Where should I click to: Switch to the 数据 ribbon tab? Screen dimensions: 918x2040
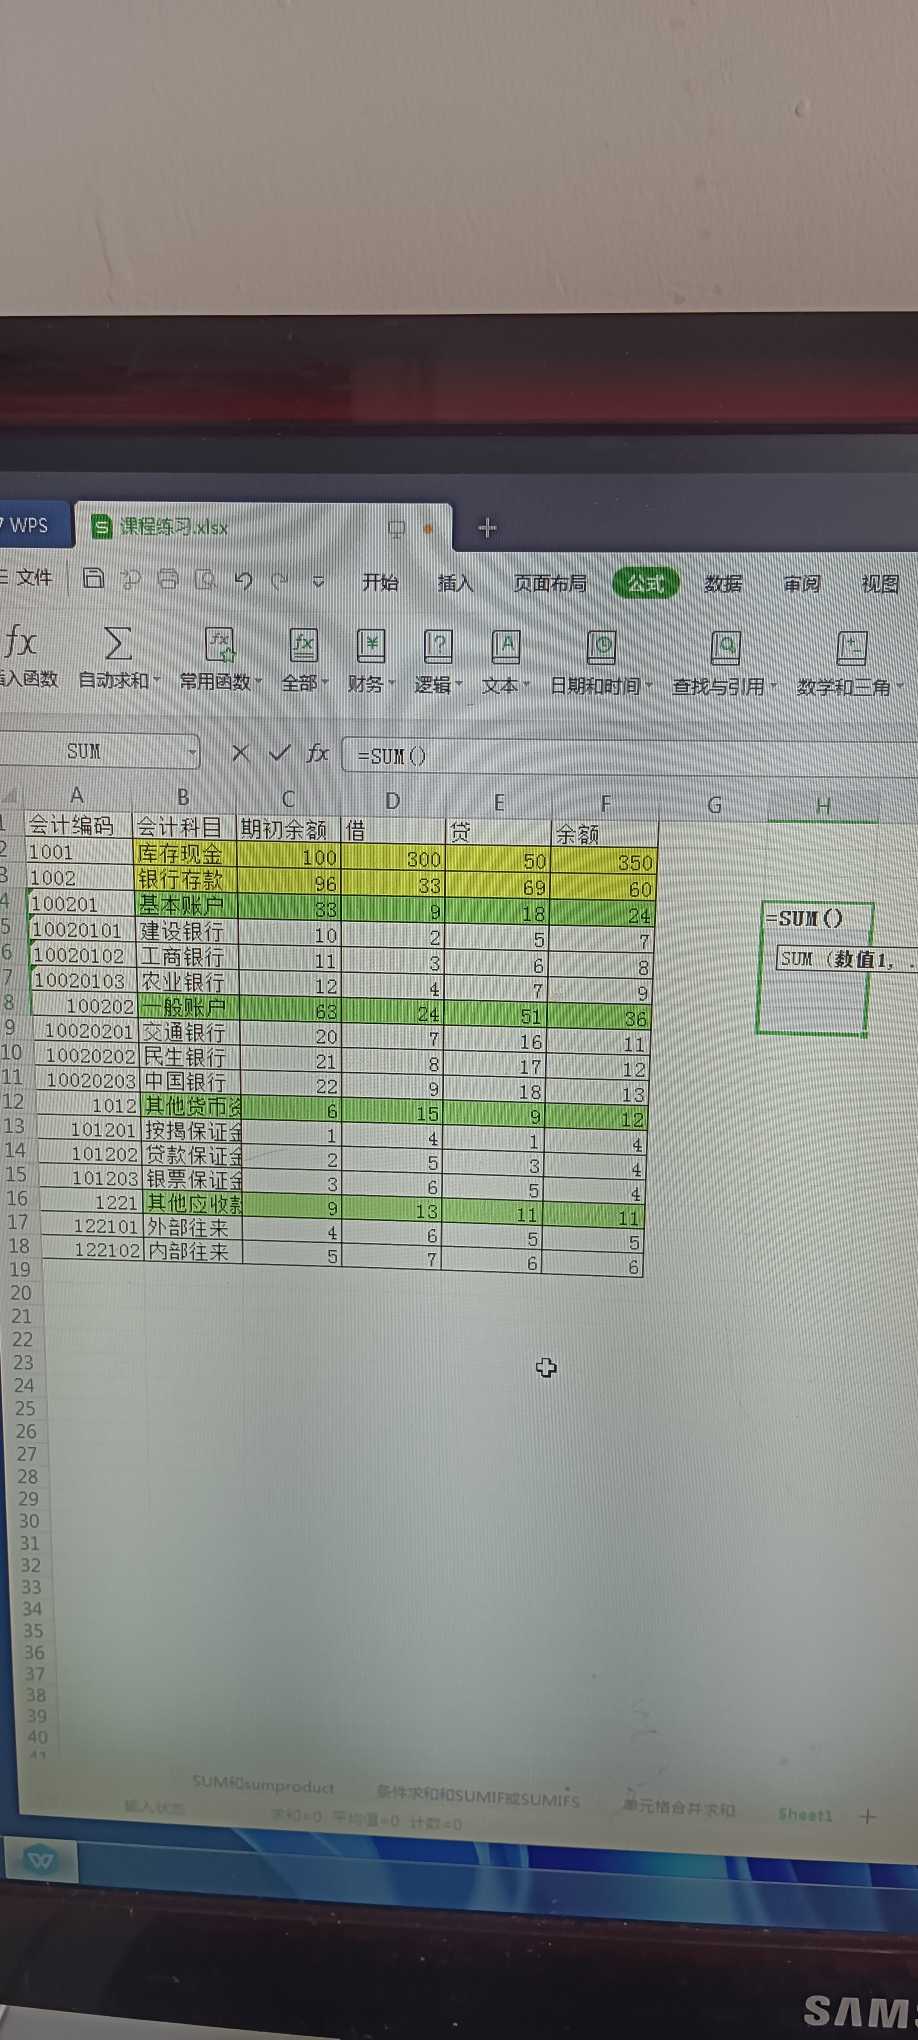point(723,584)
